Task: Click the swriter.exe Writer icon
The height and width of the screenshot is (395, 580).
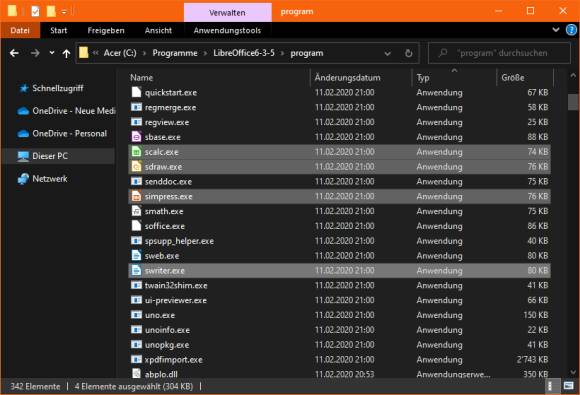Action: coord(136,270)
